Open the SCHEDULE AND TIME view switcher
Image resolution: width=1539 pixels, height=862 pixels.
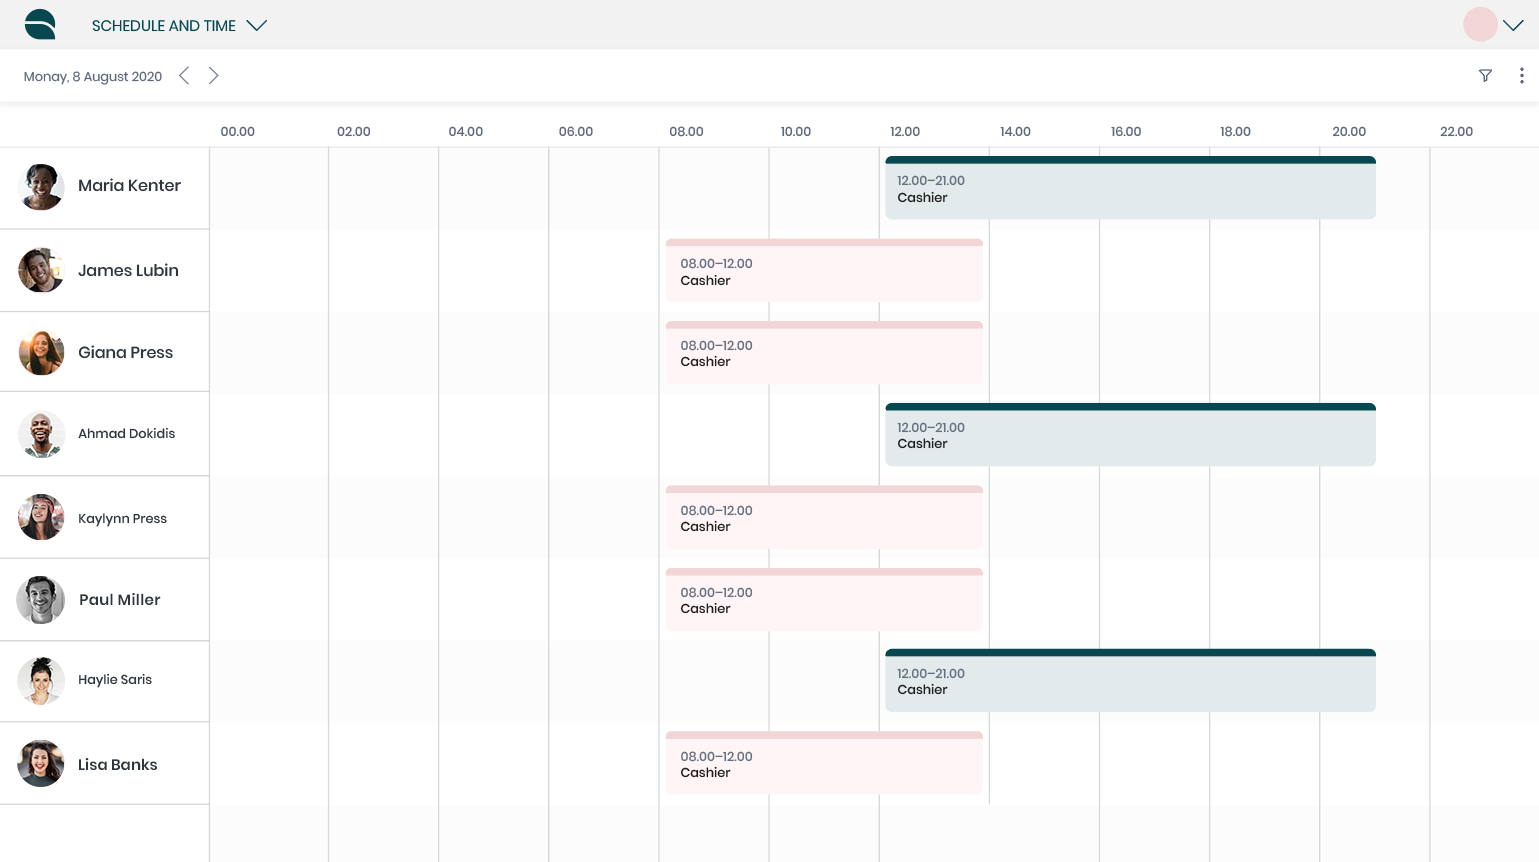coord(164,25)
